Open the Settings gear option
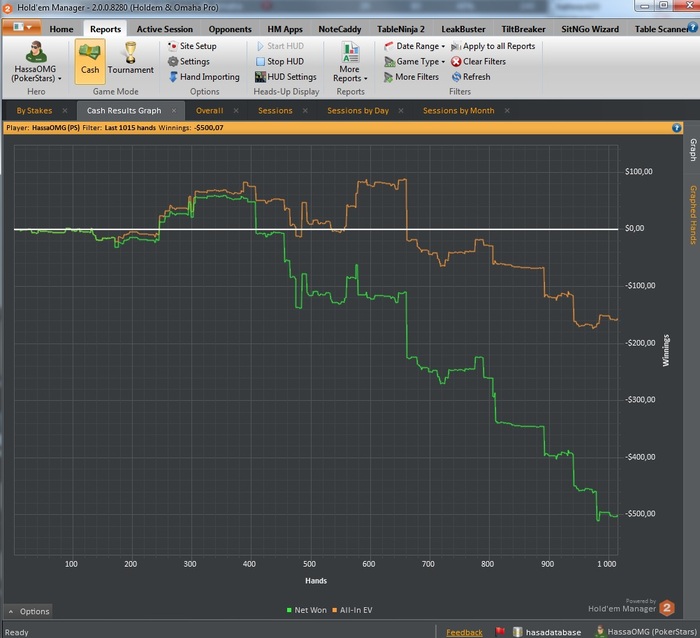Viewport: 700px width, 638px height. [189, 61]
